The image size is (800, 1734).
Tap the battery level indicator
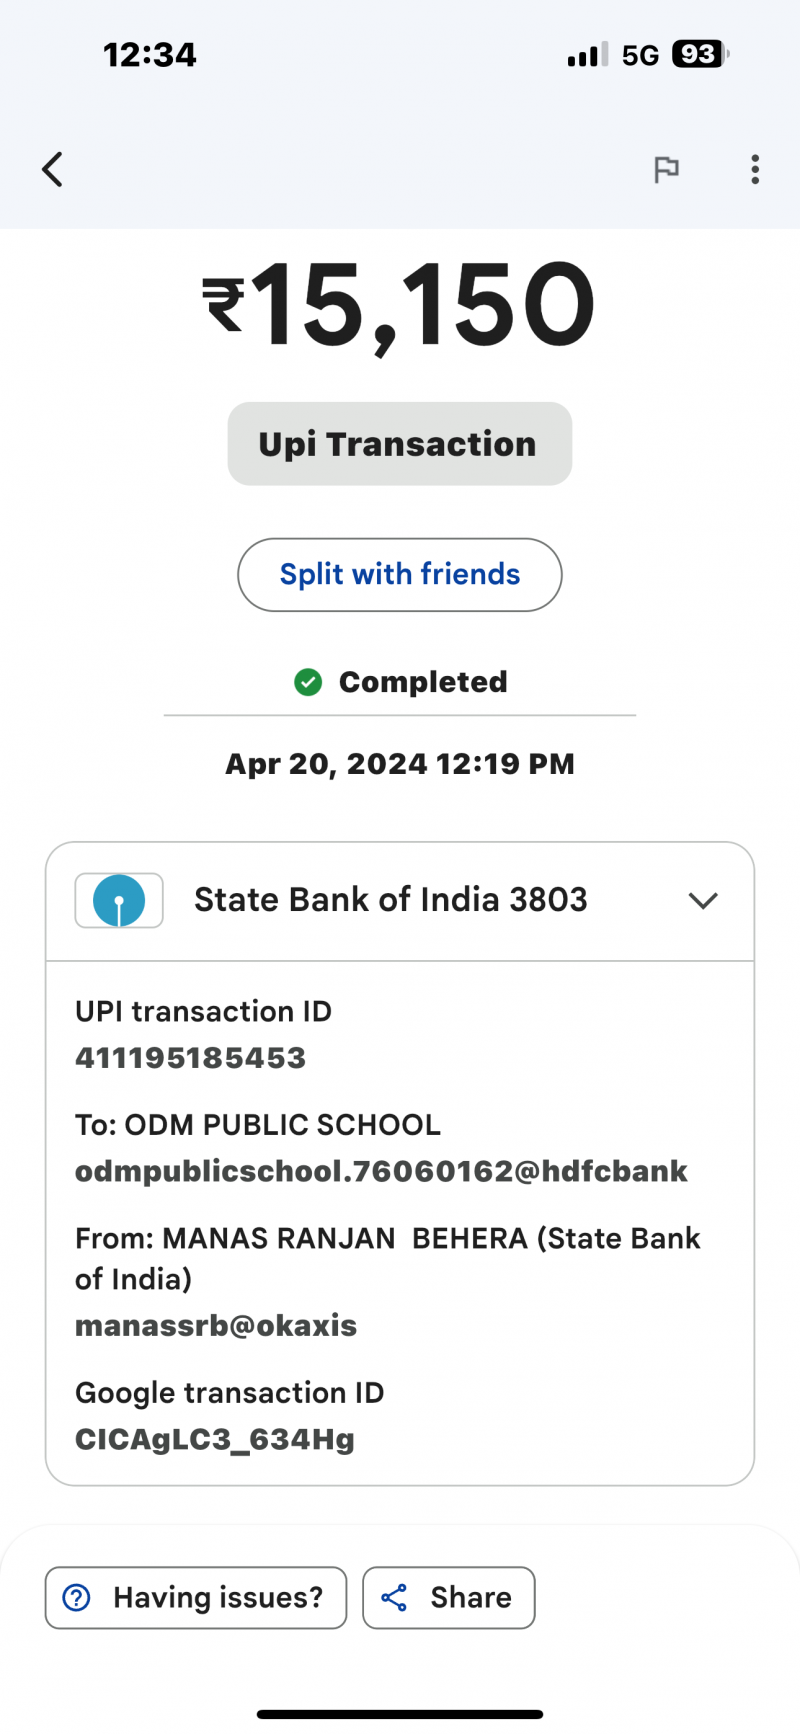tap(700, 54)
